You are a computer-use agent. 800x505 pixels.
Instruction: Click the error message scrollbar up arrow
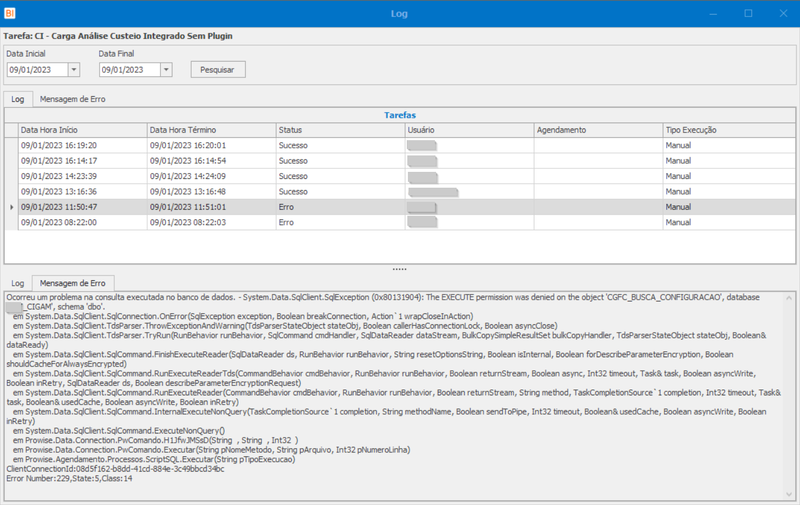[x=789, y=297]
